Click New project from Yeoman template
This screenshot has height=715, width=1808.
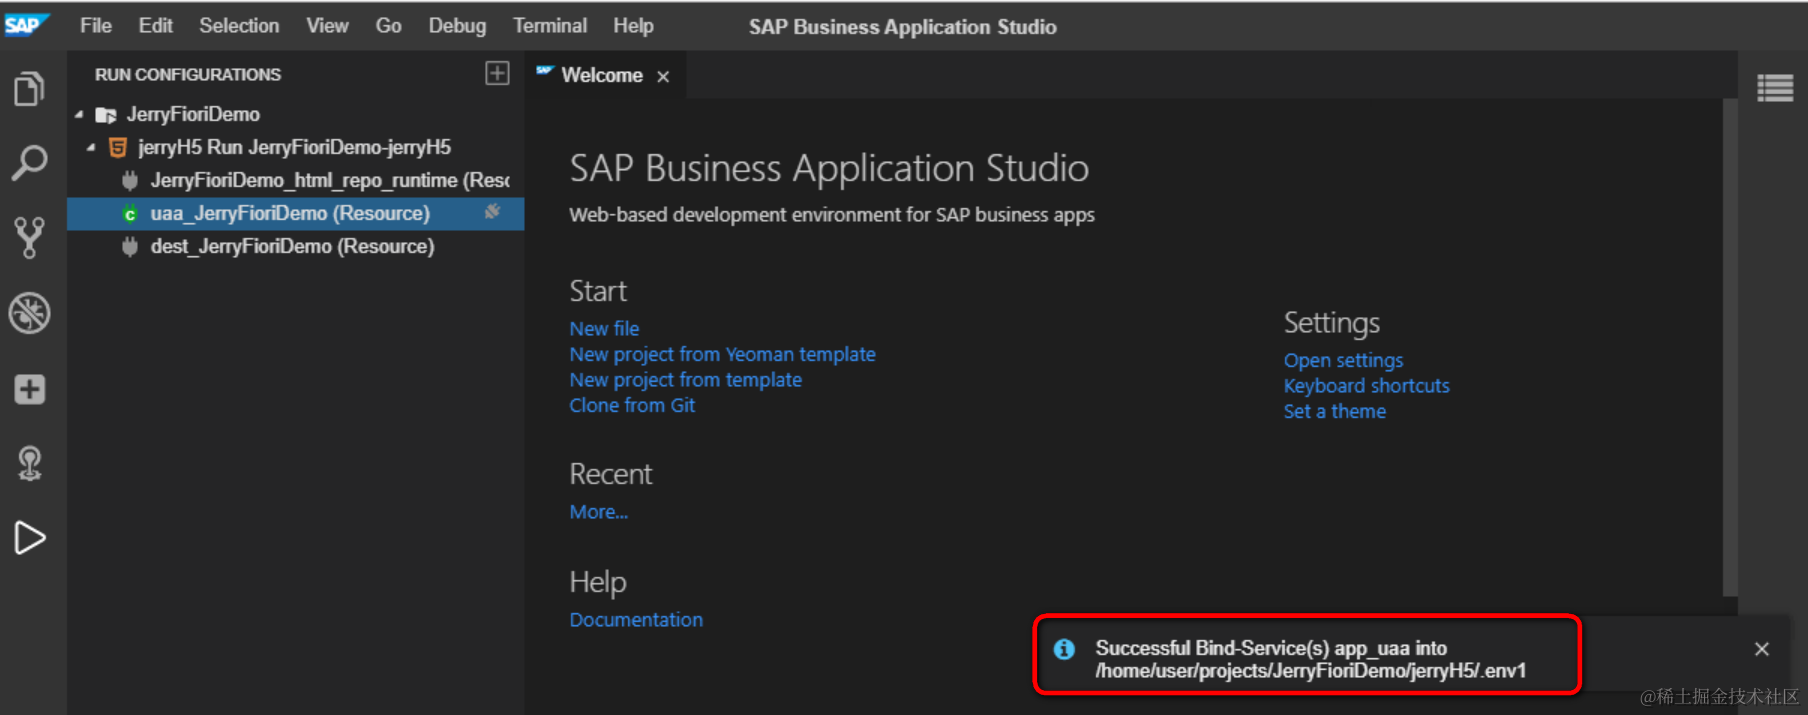[722, 354]
